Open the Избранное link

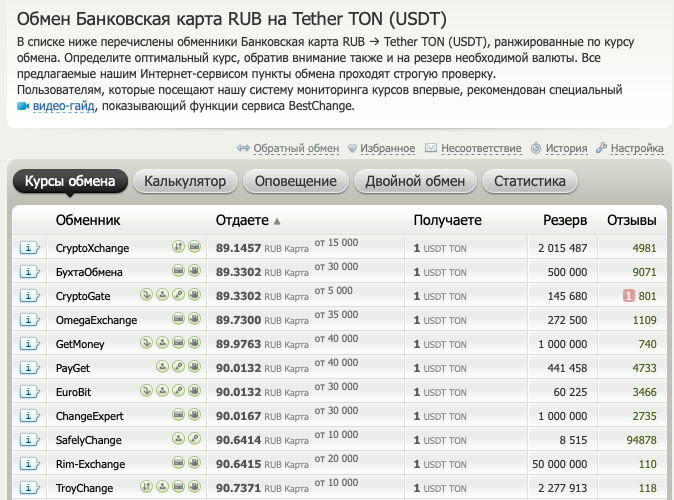tap(387, 148)
